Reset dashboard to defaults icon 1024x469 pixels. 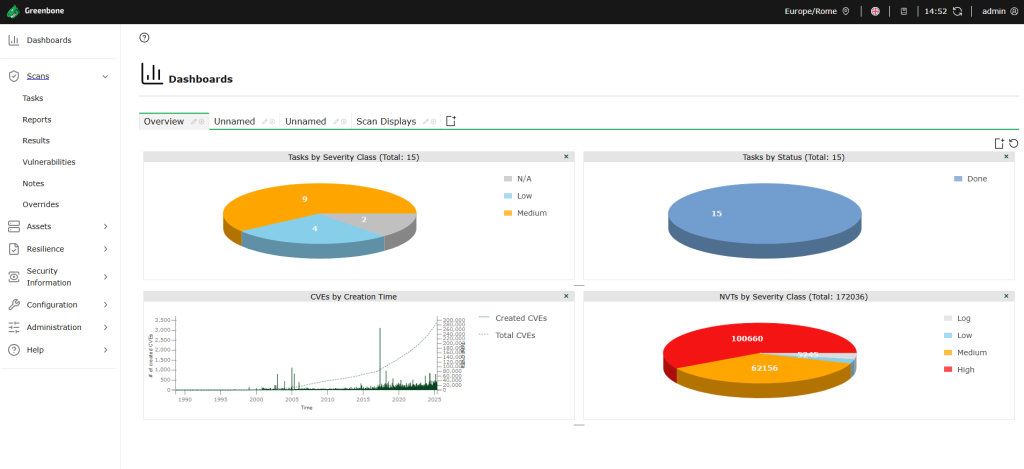tap(1013, 143)
